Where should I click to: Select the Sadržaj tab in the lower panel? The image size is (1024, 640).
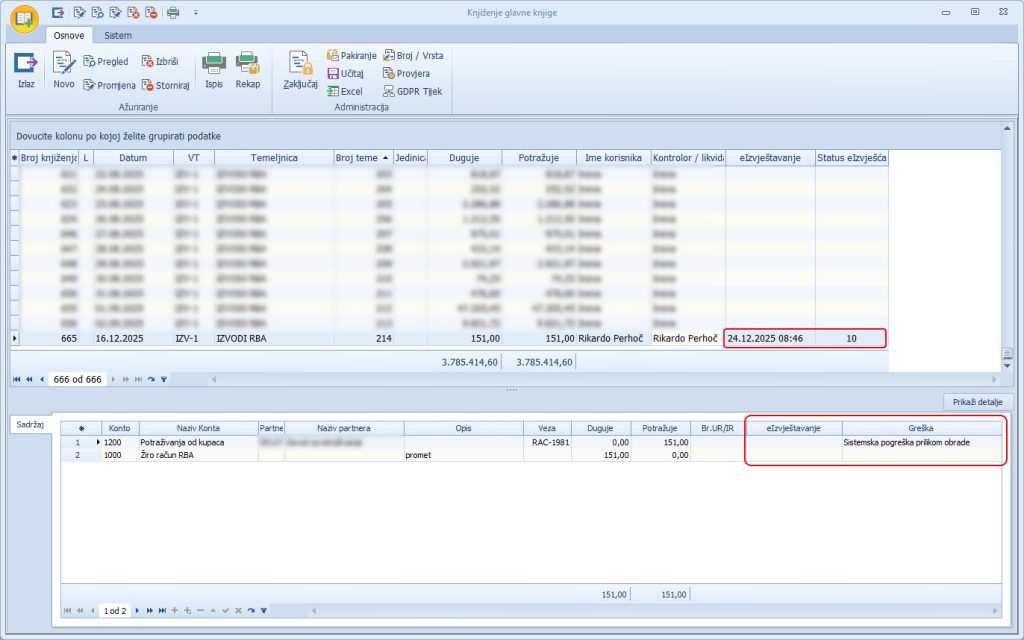[29, 425]
